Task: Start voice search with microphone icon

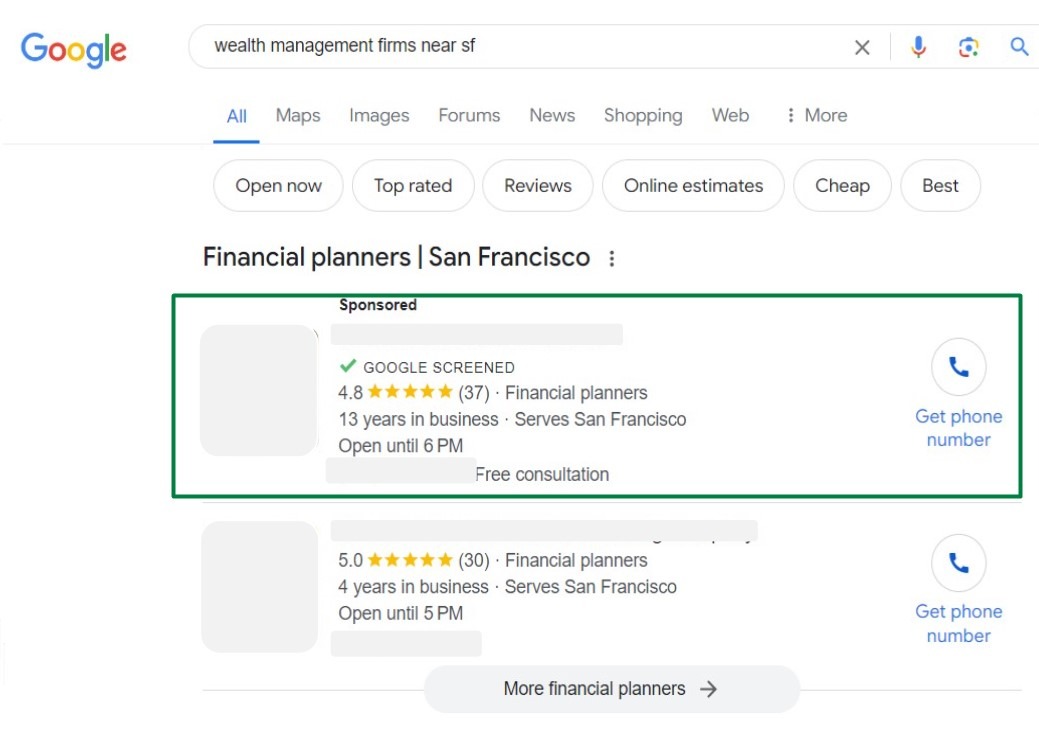Action: 918,47
